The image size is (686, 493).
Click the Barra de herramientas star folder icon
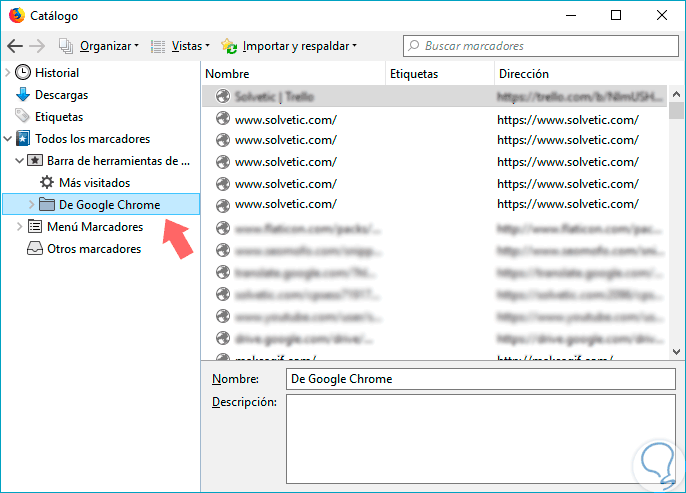35,161
